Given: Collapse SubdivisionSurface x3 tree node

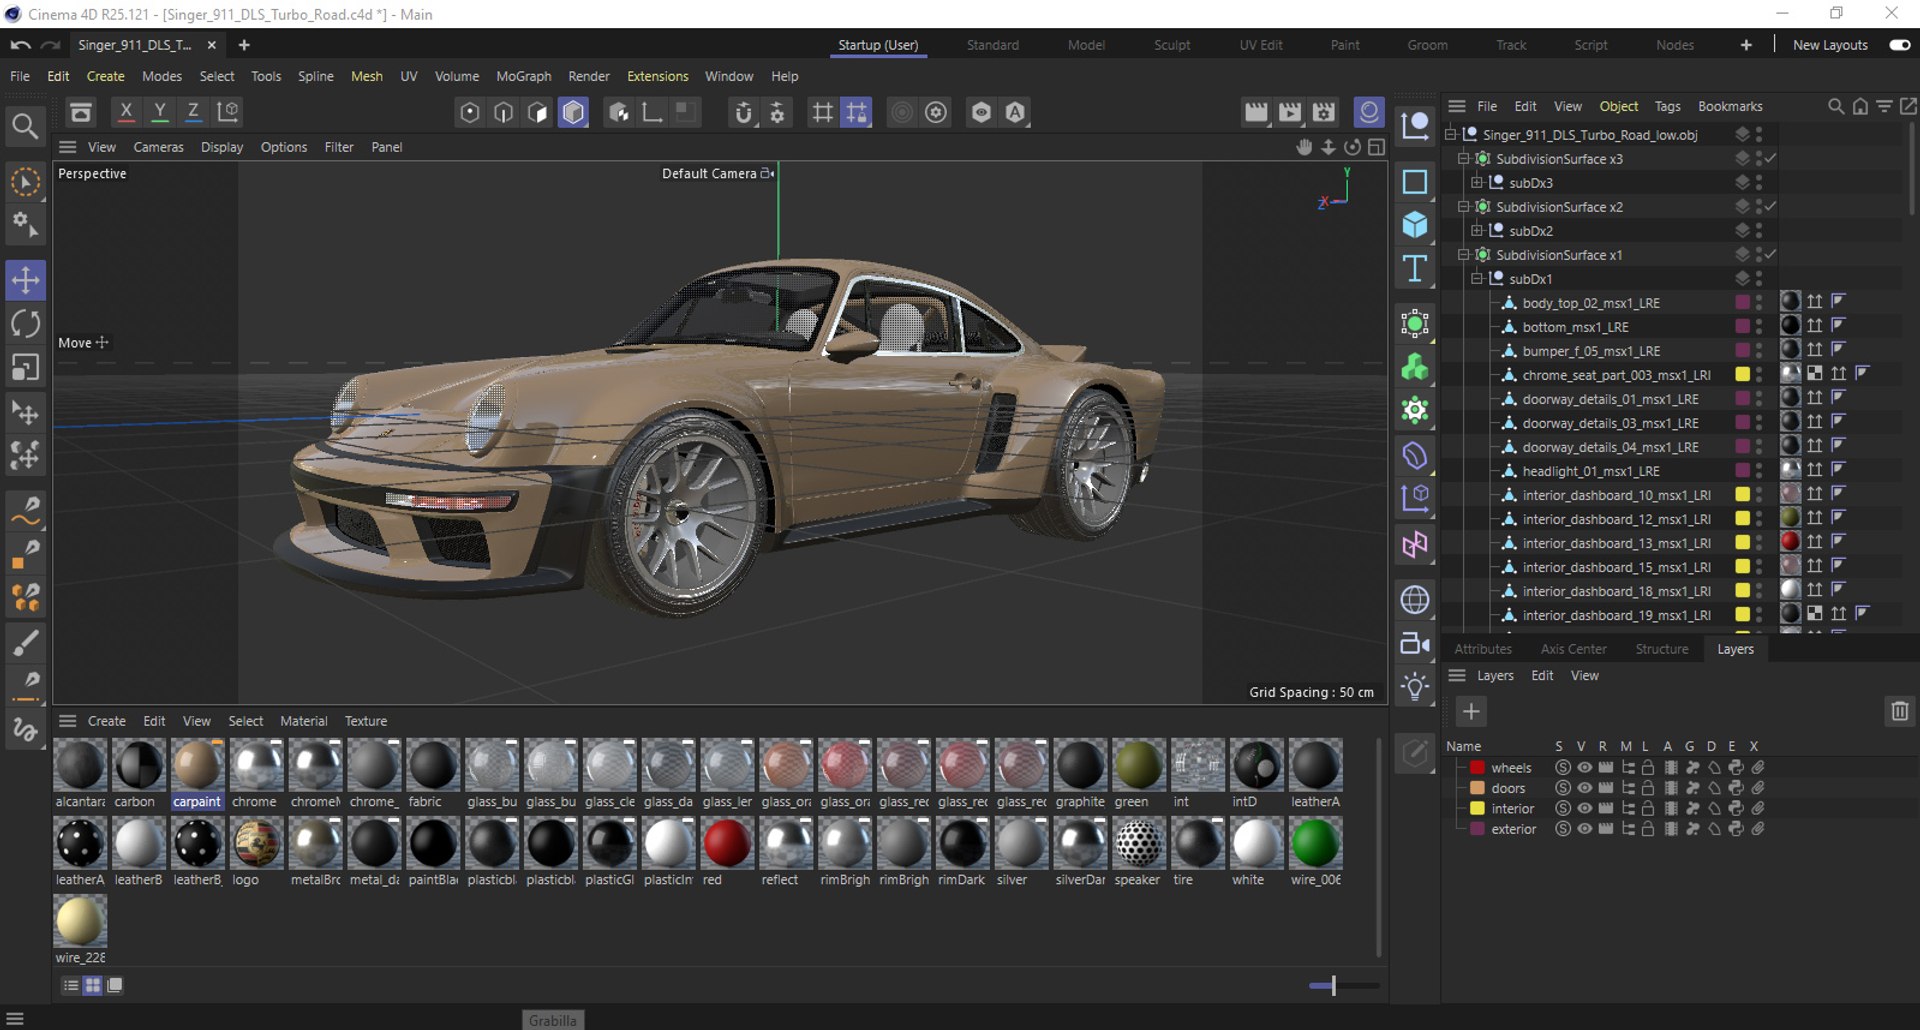Looking at the screenshot, I should pyautogui.click(x=1463, y=158).
